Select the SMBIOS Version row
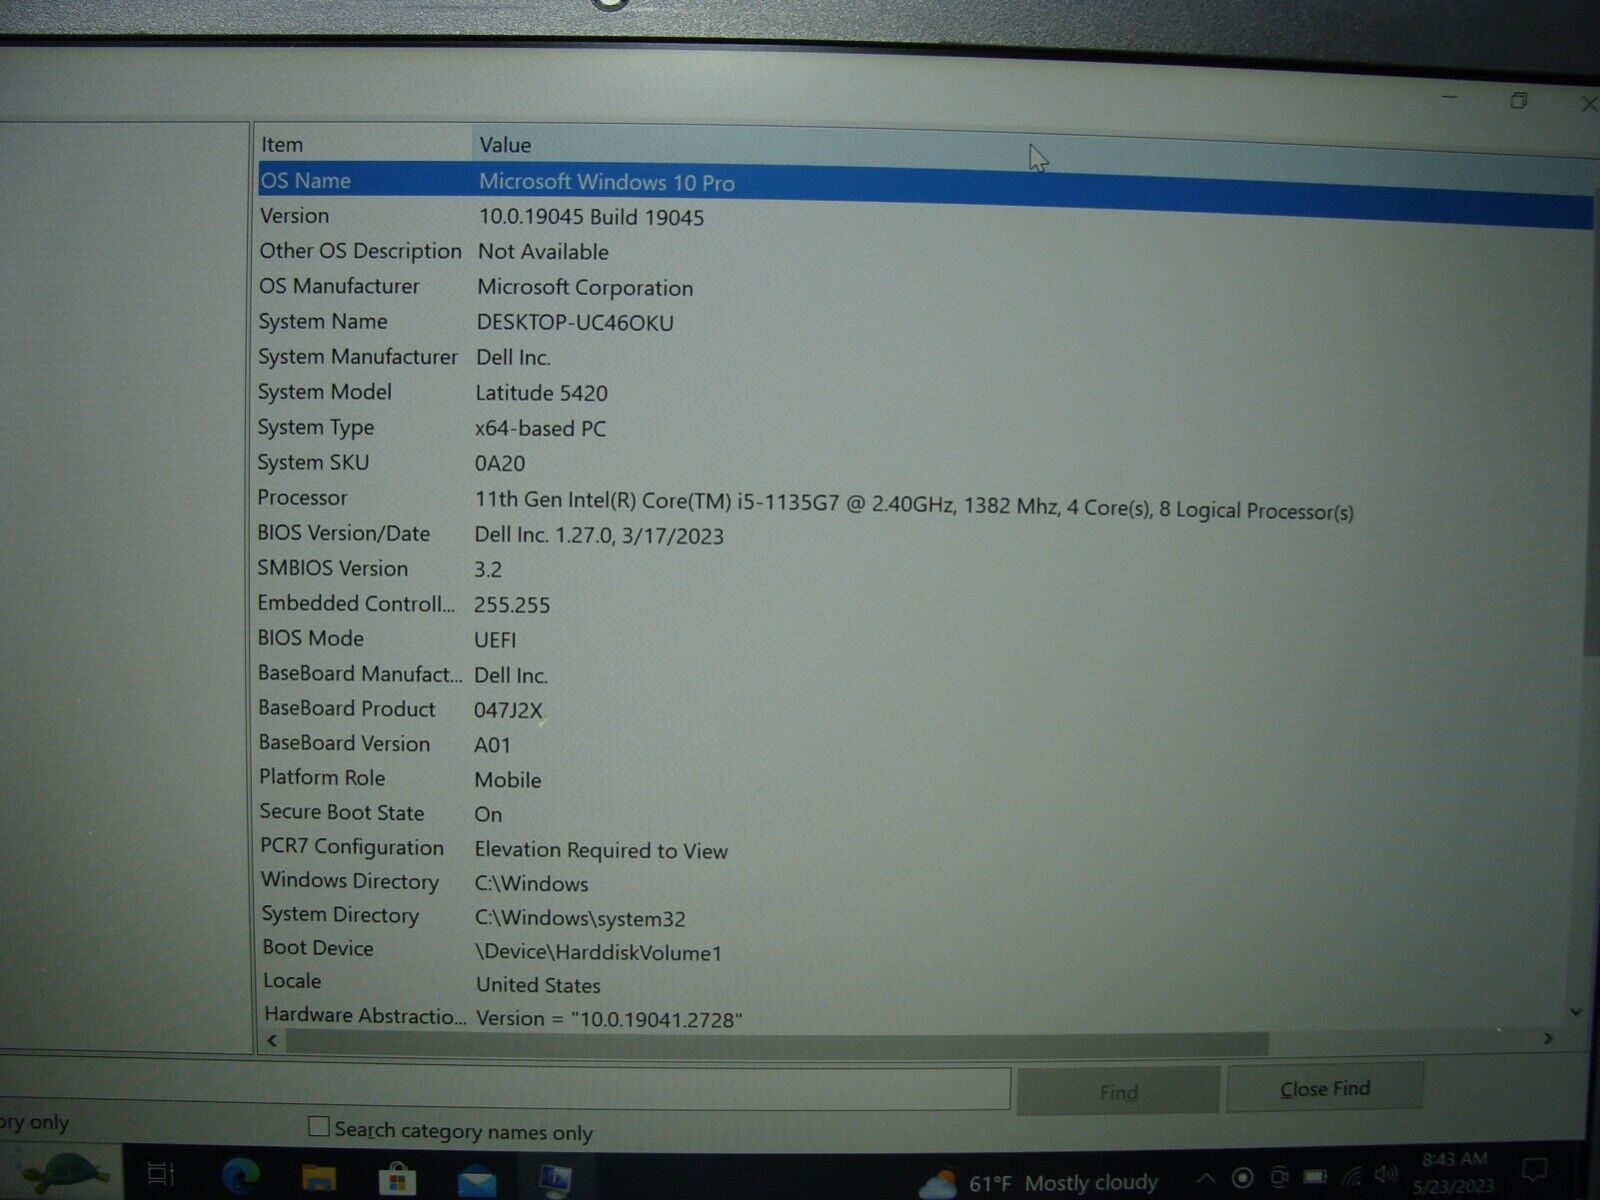 [925, 569]
